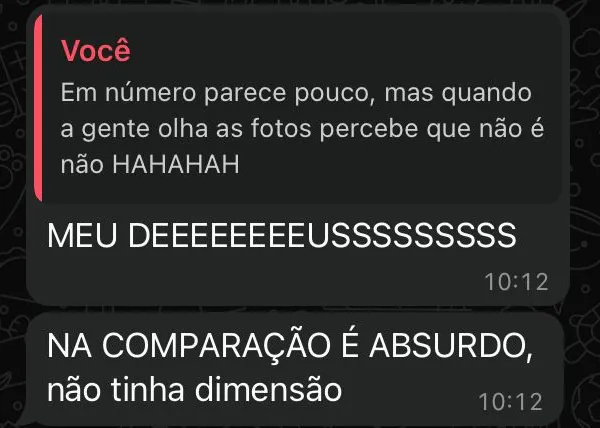Click the red vertical quote indicator bar
Screen dimensions: 600x428
38,108
